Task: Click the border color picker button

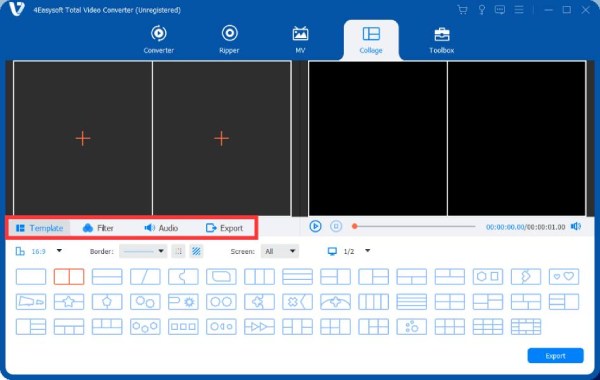Action: (x=178, y=251)
